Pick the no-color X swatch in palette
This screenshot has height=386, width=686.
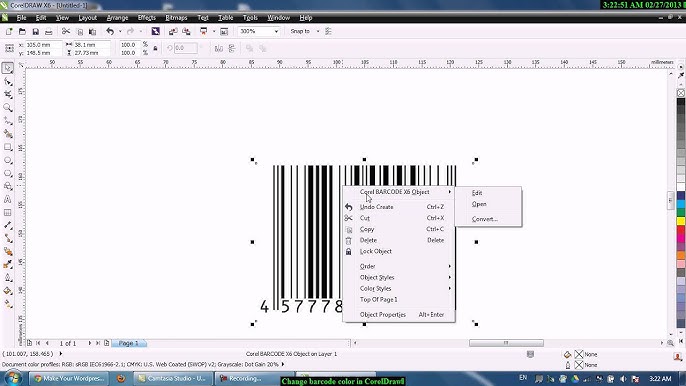(681, 93)
